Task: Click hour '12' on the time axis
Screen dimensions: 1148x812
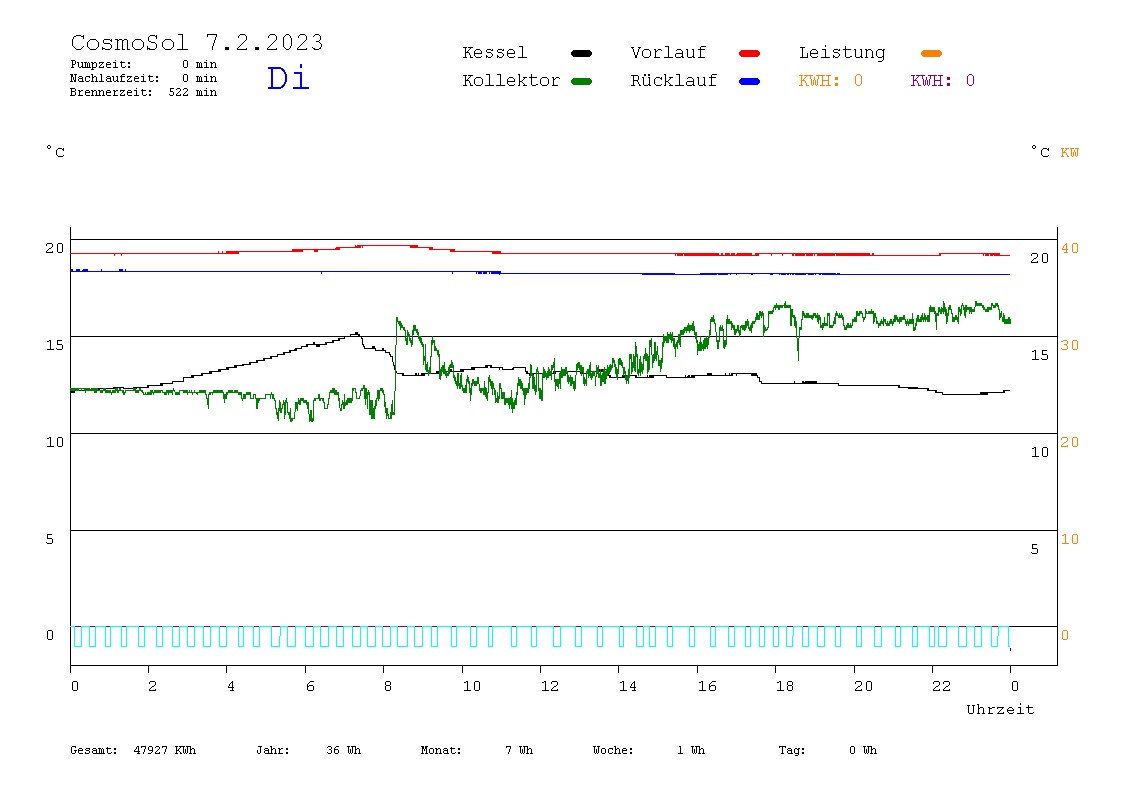Action: click(550, 686)
